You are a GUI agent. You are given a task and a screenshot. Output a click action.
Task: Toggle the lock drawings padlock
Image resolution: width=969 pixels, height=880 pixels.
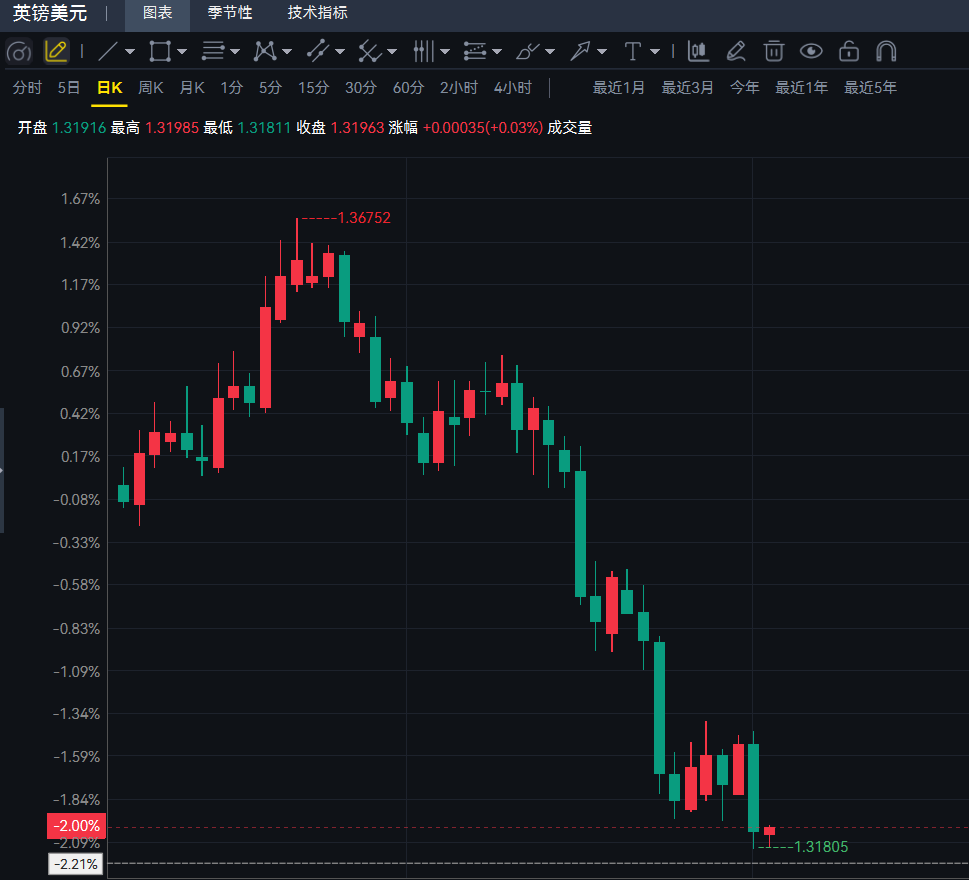coord(849,51)
